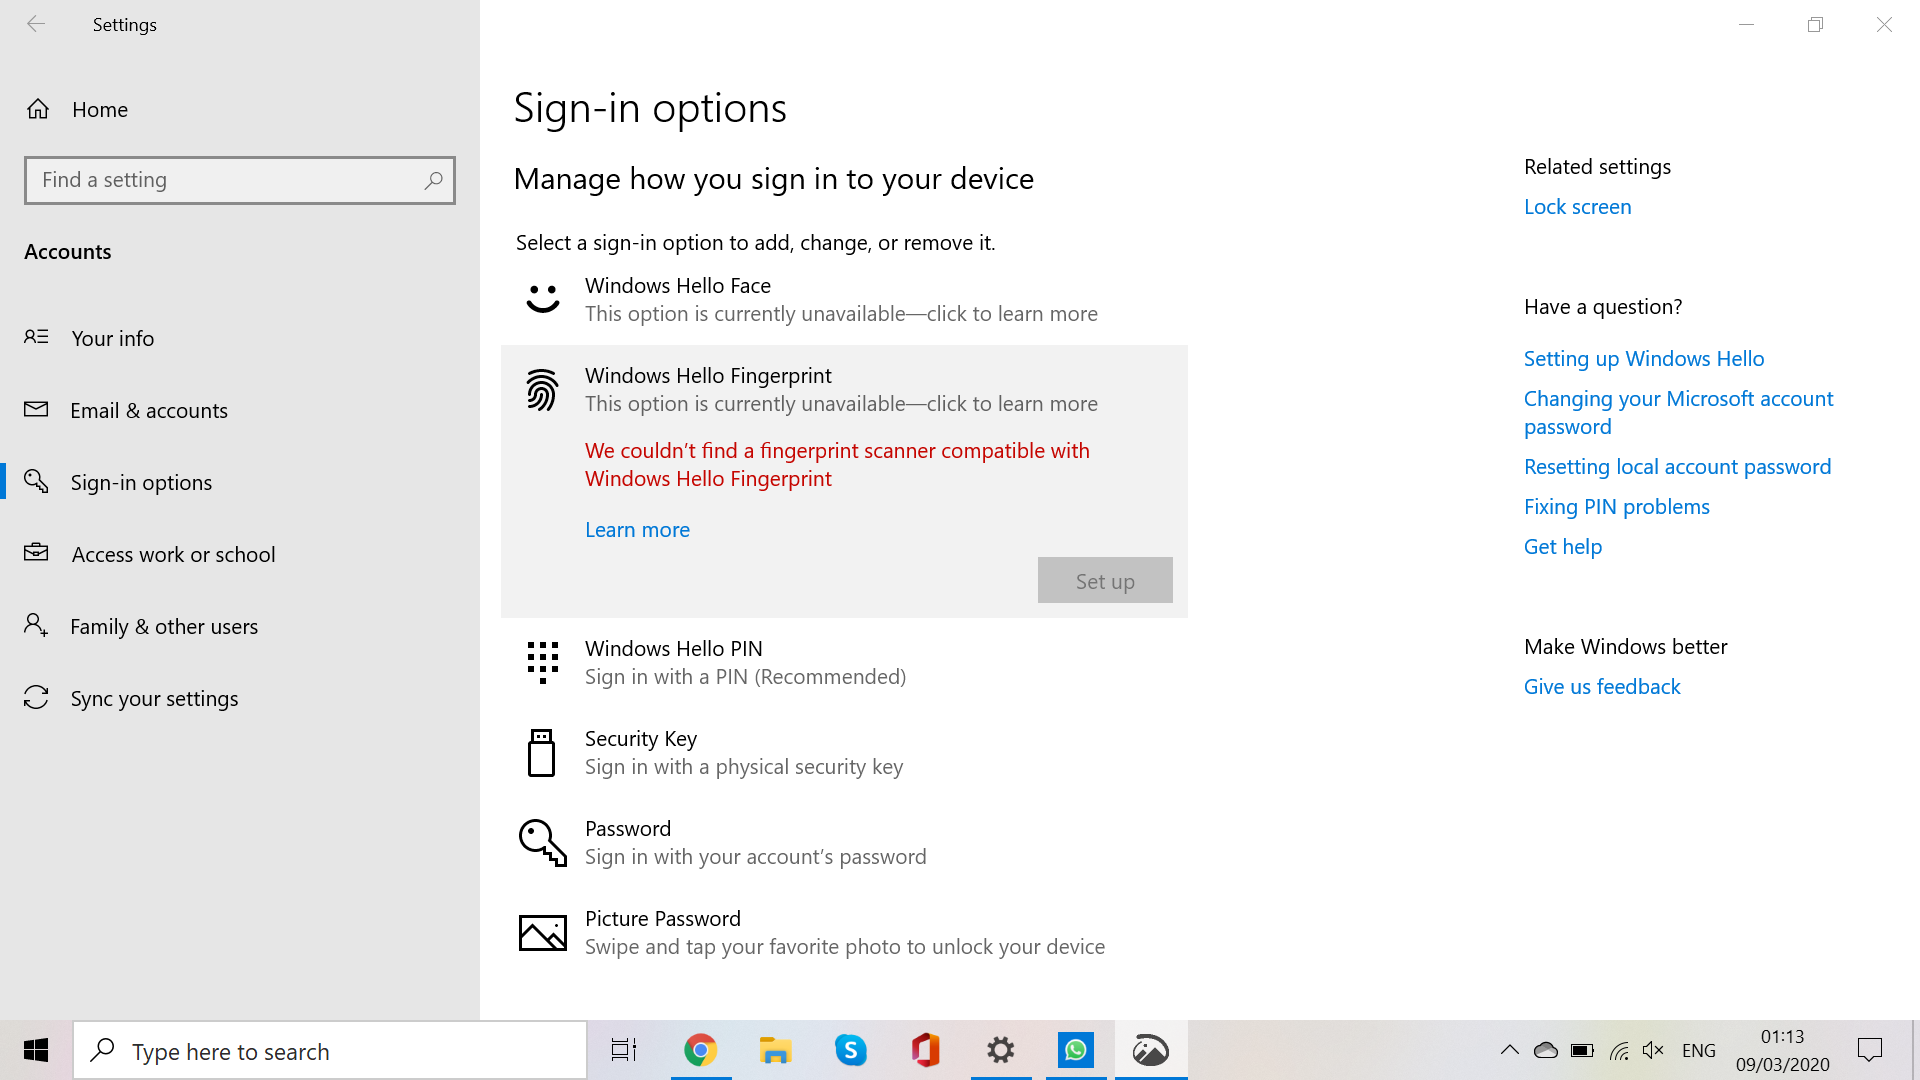Click the OneDrive cloud tray icon

pyautogui.click(x=1546, y=1050)
